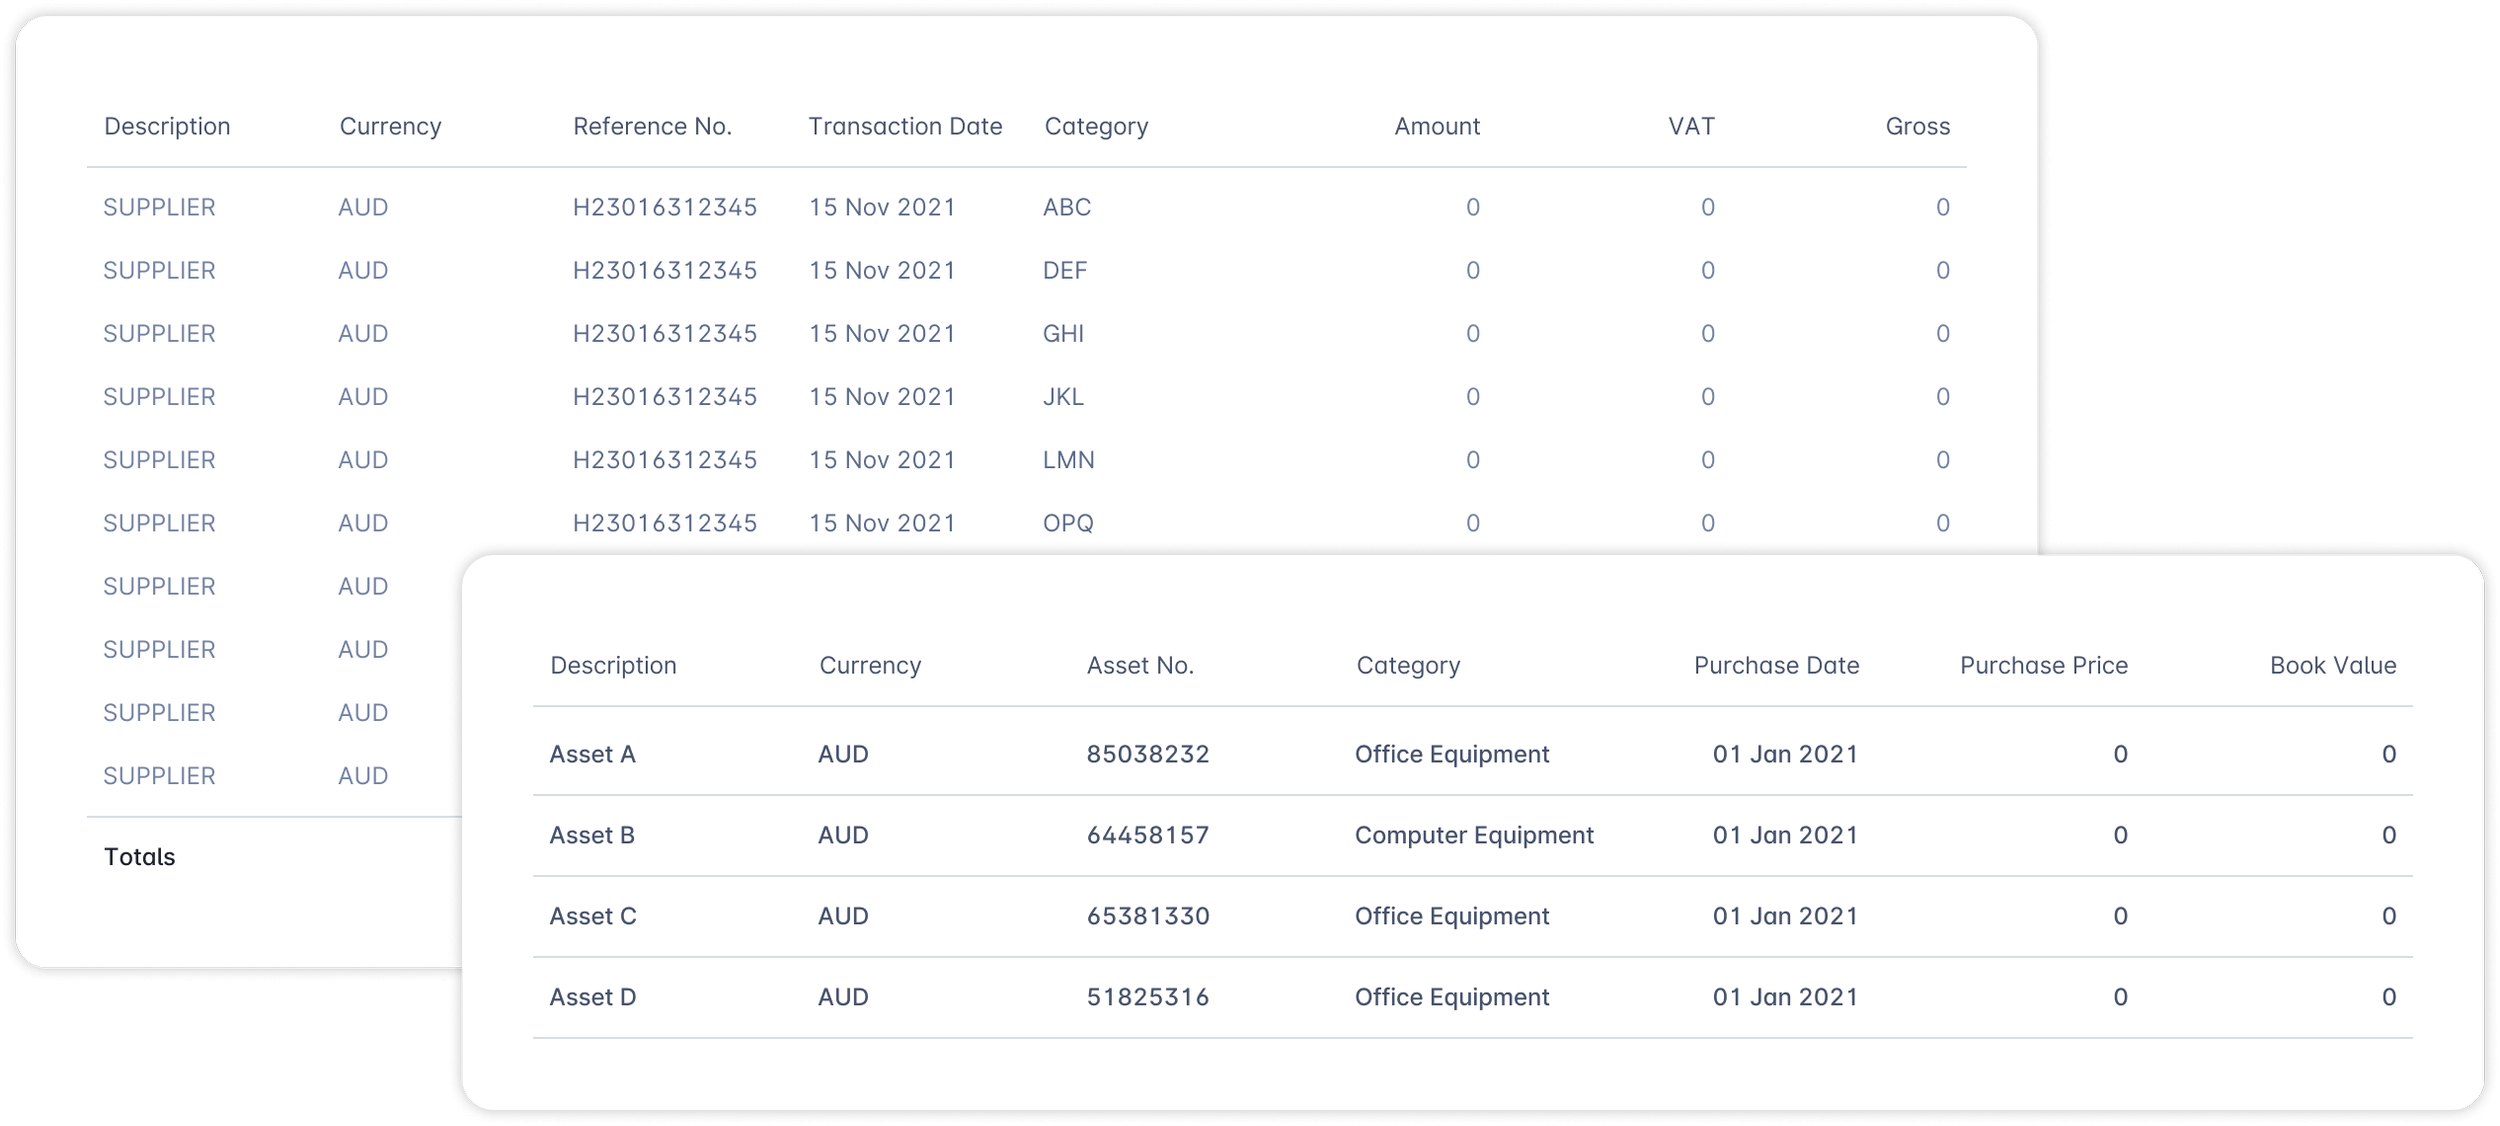Click the VAT column header

[x=1691, y=126]
